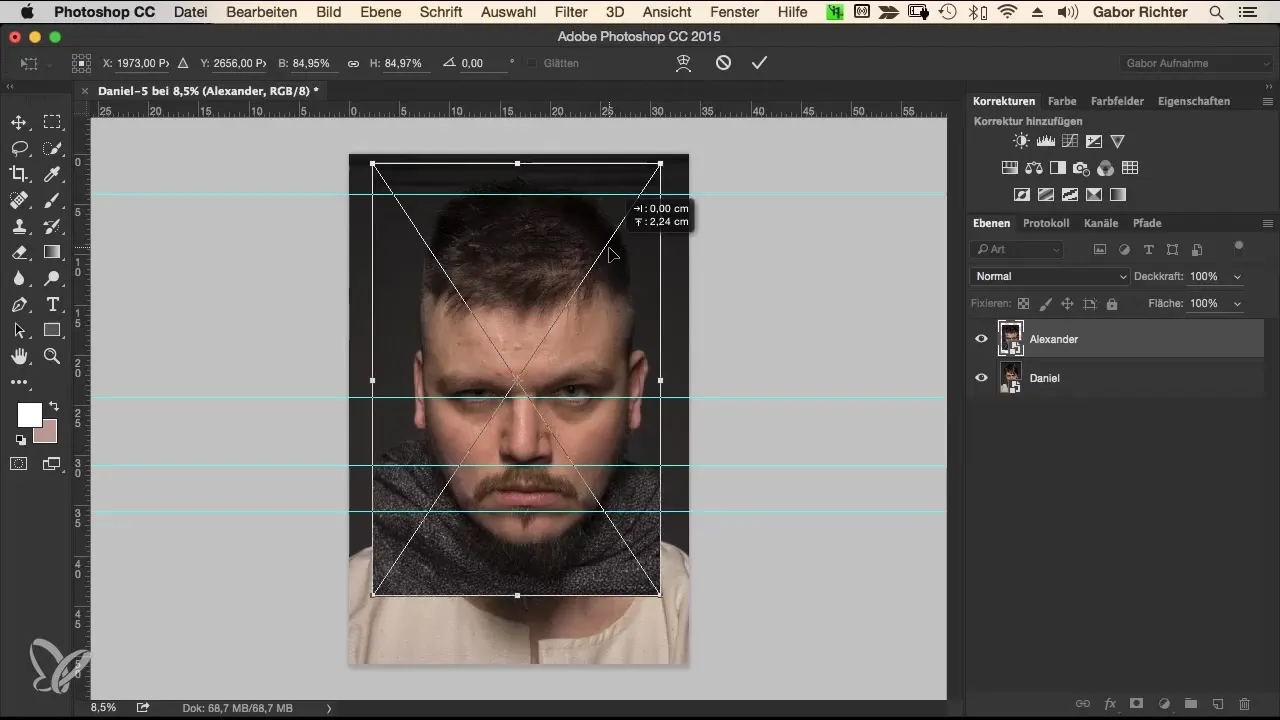Image resolution: width=1280 pixels, height=720 pixels.
Task: Select the Clone Stamp tool
Action: (19, 226)
